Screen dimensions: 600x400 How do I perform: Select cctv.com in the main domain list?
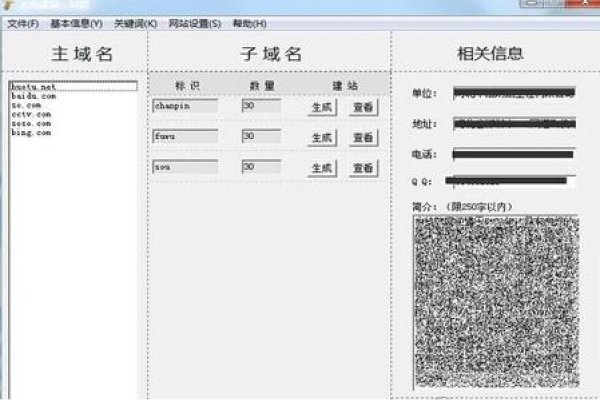[31, 114]
